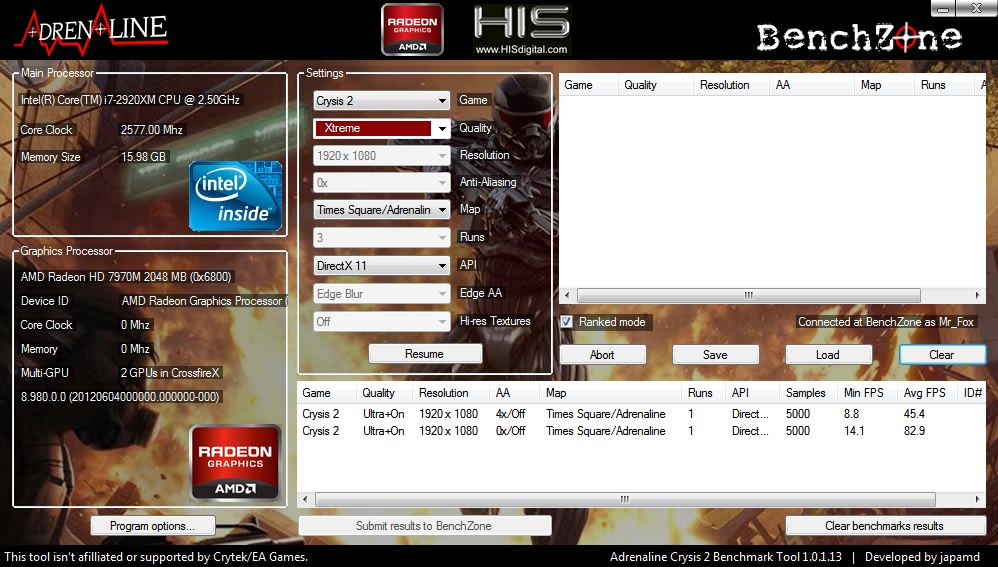Click the Radeon Graphics badge in Graphics Processor panel
The width and height of the screenshot is (998, 567).
pos(235,463)
